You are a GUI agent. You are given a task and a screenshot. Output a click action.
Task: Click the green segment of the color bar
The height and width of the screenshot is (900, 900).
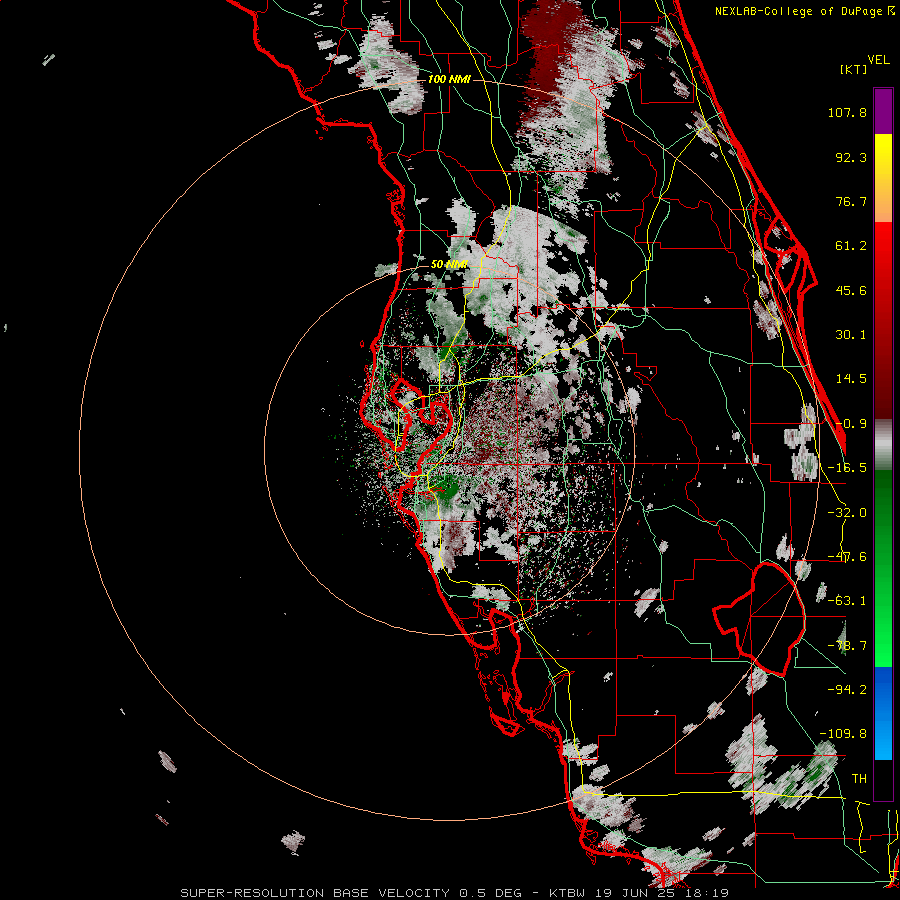(883, 568)
